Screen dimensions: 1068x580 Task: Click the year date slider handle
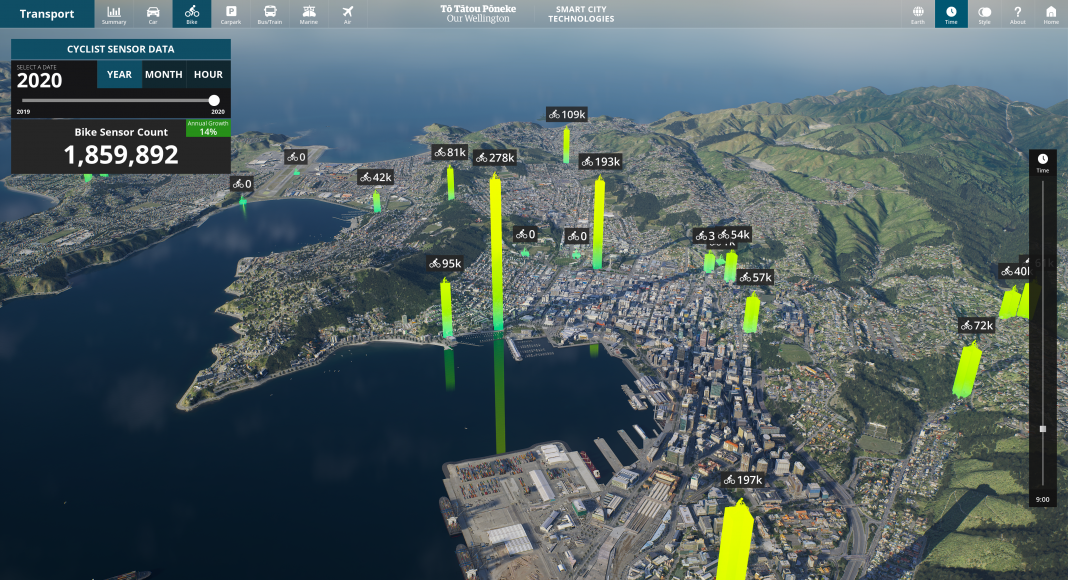tap(214, 100)
